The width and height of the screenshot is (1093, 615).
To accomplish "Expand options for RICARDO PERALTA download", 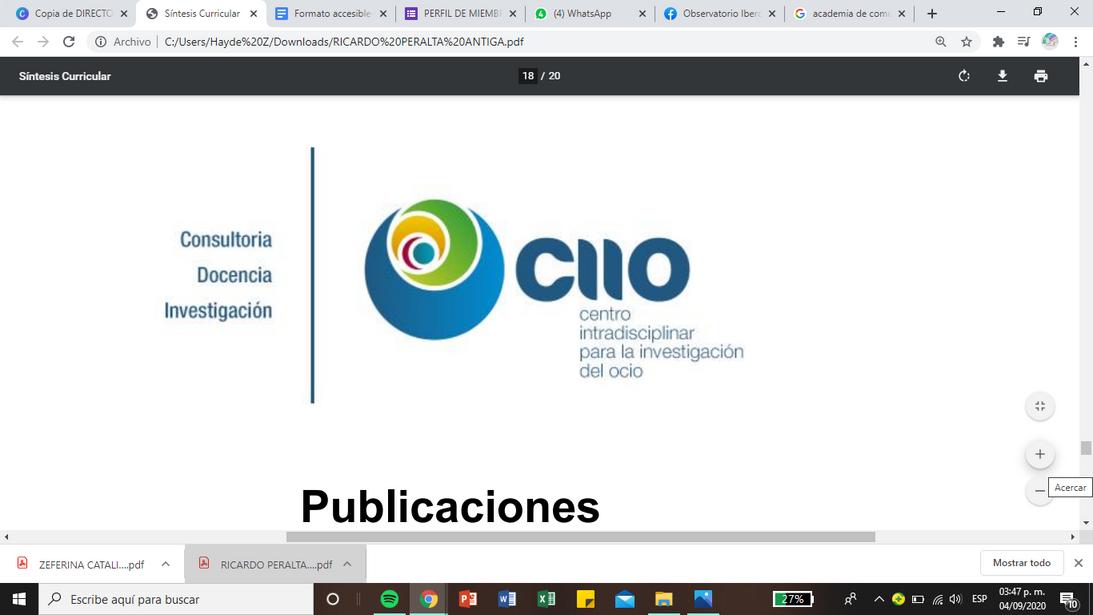I will 347,564.
